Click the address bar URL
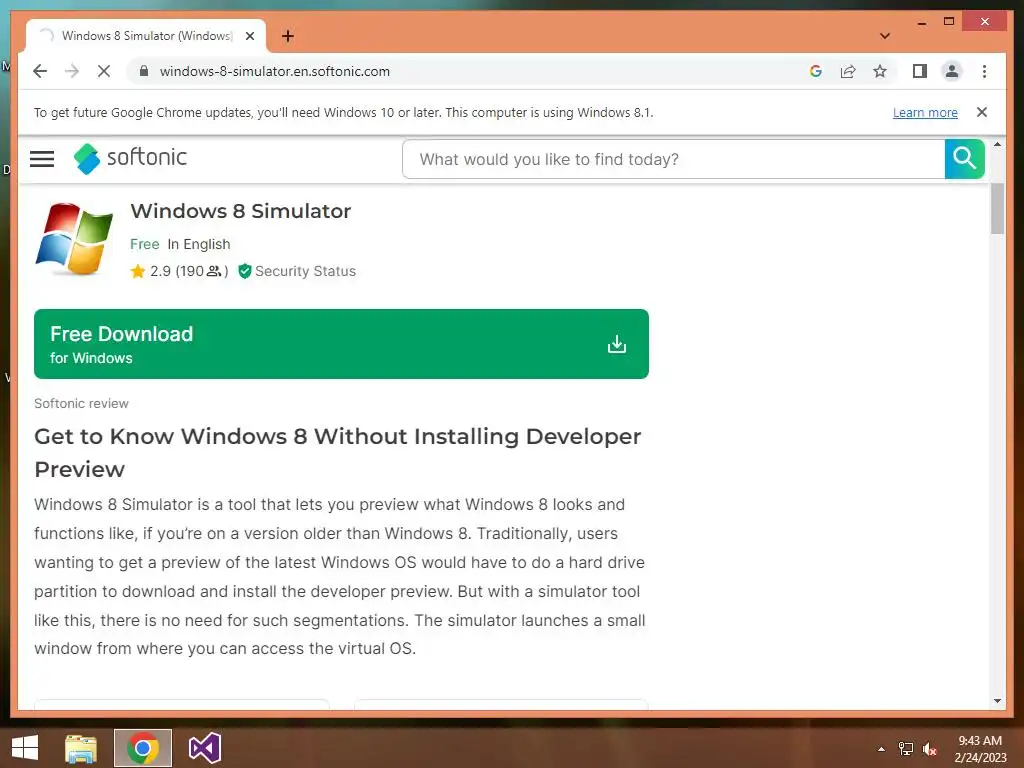 pyautogui.click(x=274, y=71)
